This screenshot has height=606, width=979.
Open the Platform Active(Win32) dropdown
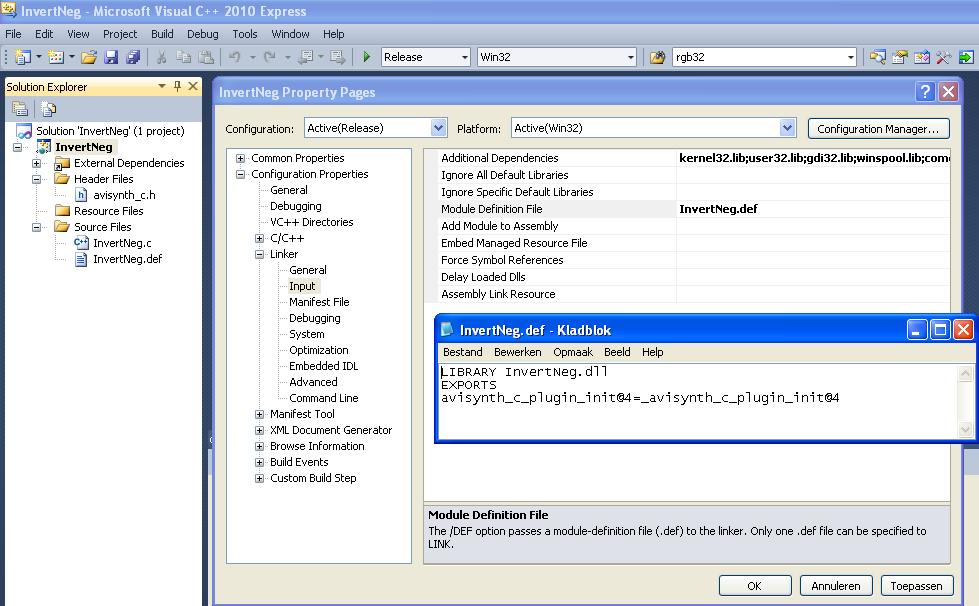(787, 128)
